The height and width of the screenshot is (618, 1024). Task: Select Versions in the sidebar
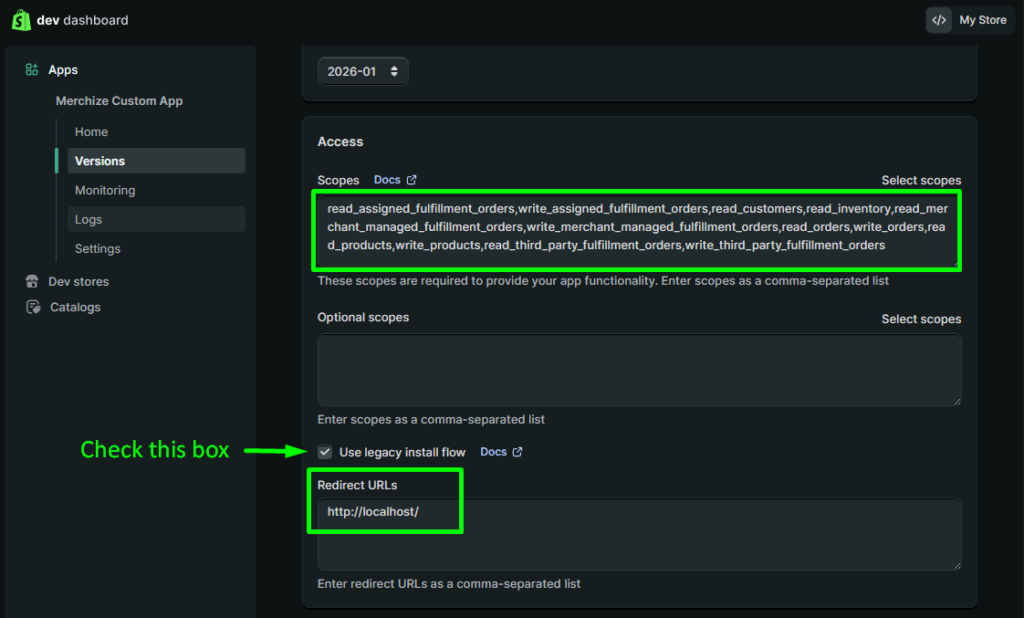click(x=100, y=161)
